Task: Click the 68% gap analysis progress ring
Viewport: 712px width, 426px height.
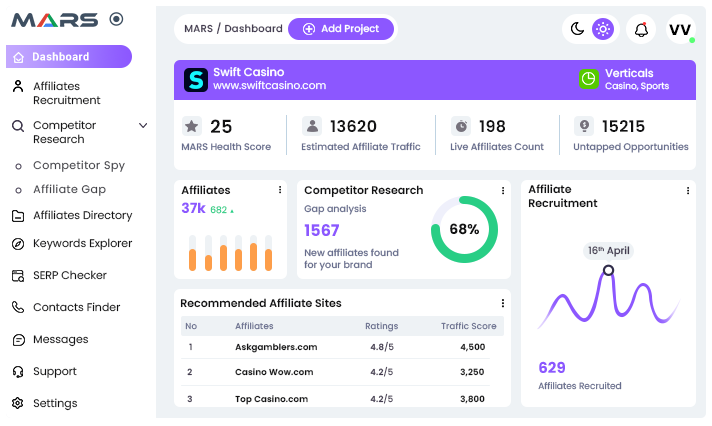Action: point(464,229)
